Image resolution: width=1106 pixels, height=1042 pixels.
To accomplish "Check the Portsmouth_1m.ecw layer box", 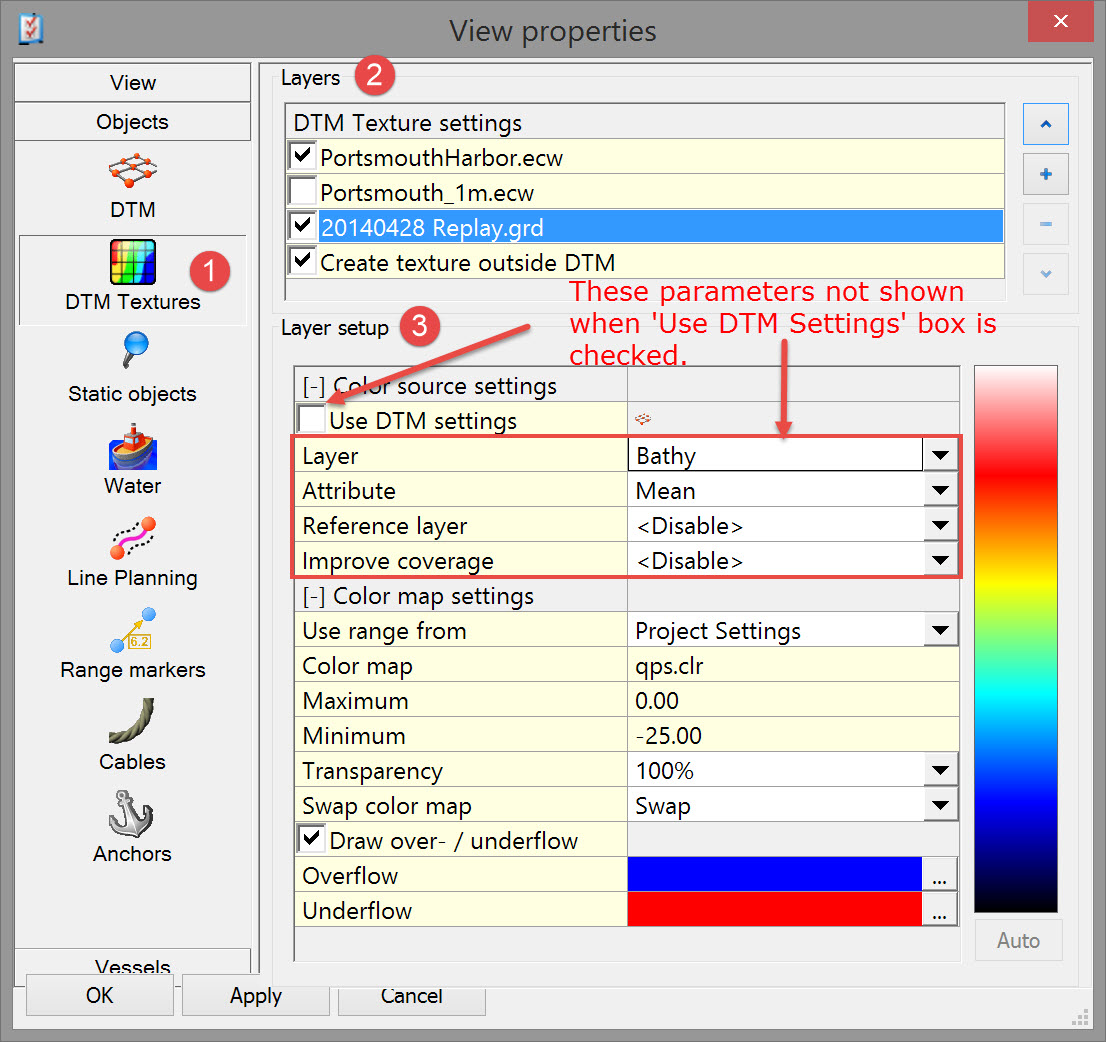I will tap(303, 192).
